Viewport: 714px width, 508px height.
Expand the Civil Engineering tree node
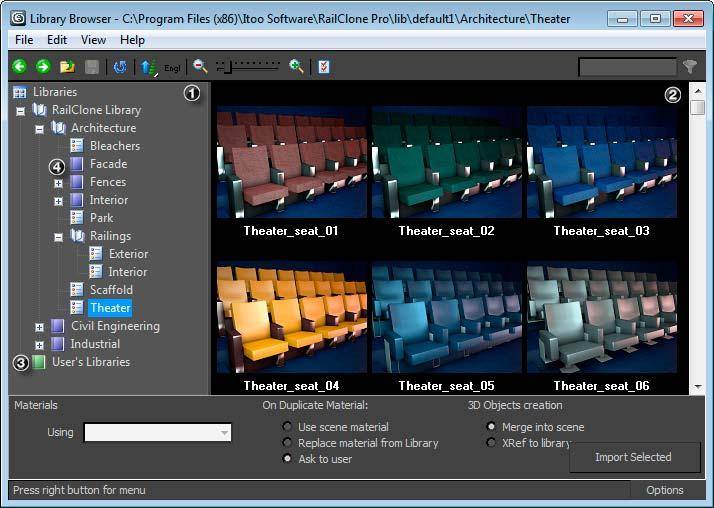click(40, 327)
